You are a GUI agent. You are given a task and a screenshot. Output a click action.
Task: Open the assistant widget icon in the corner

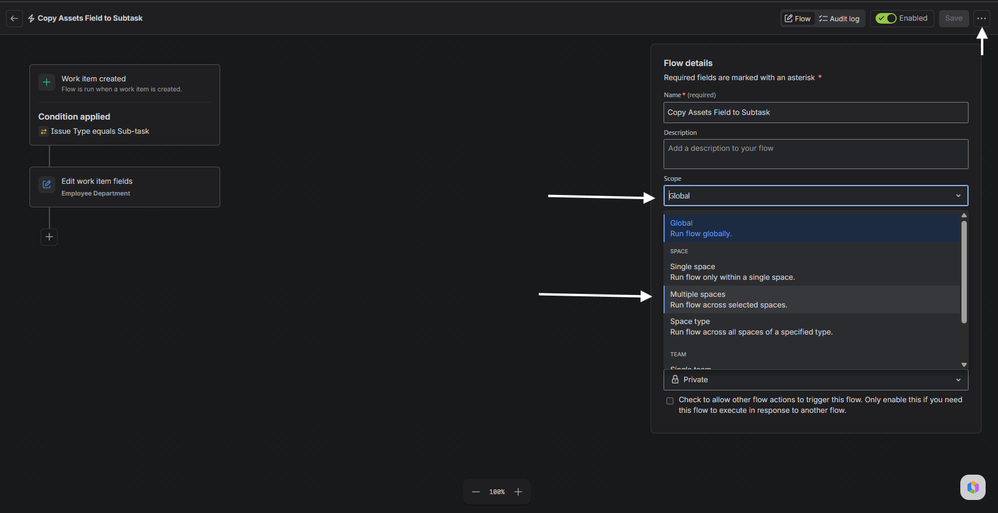point(973,488)
